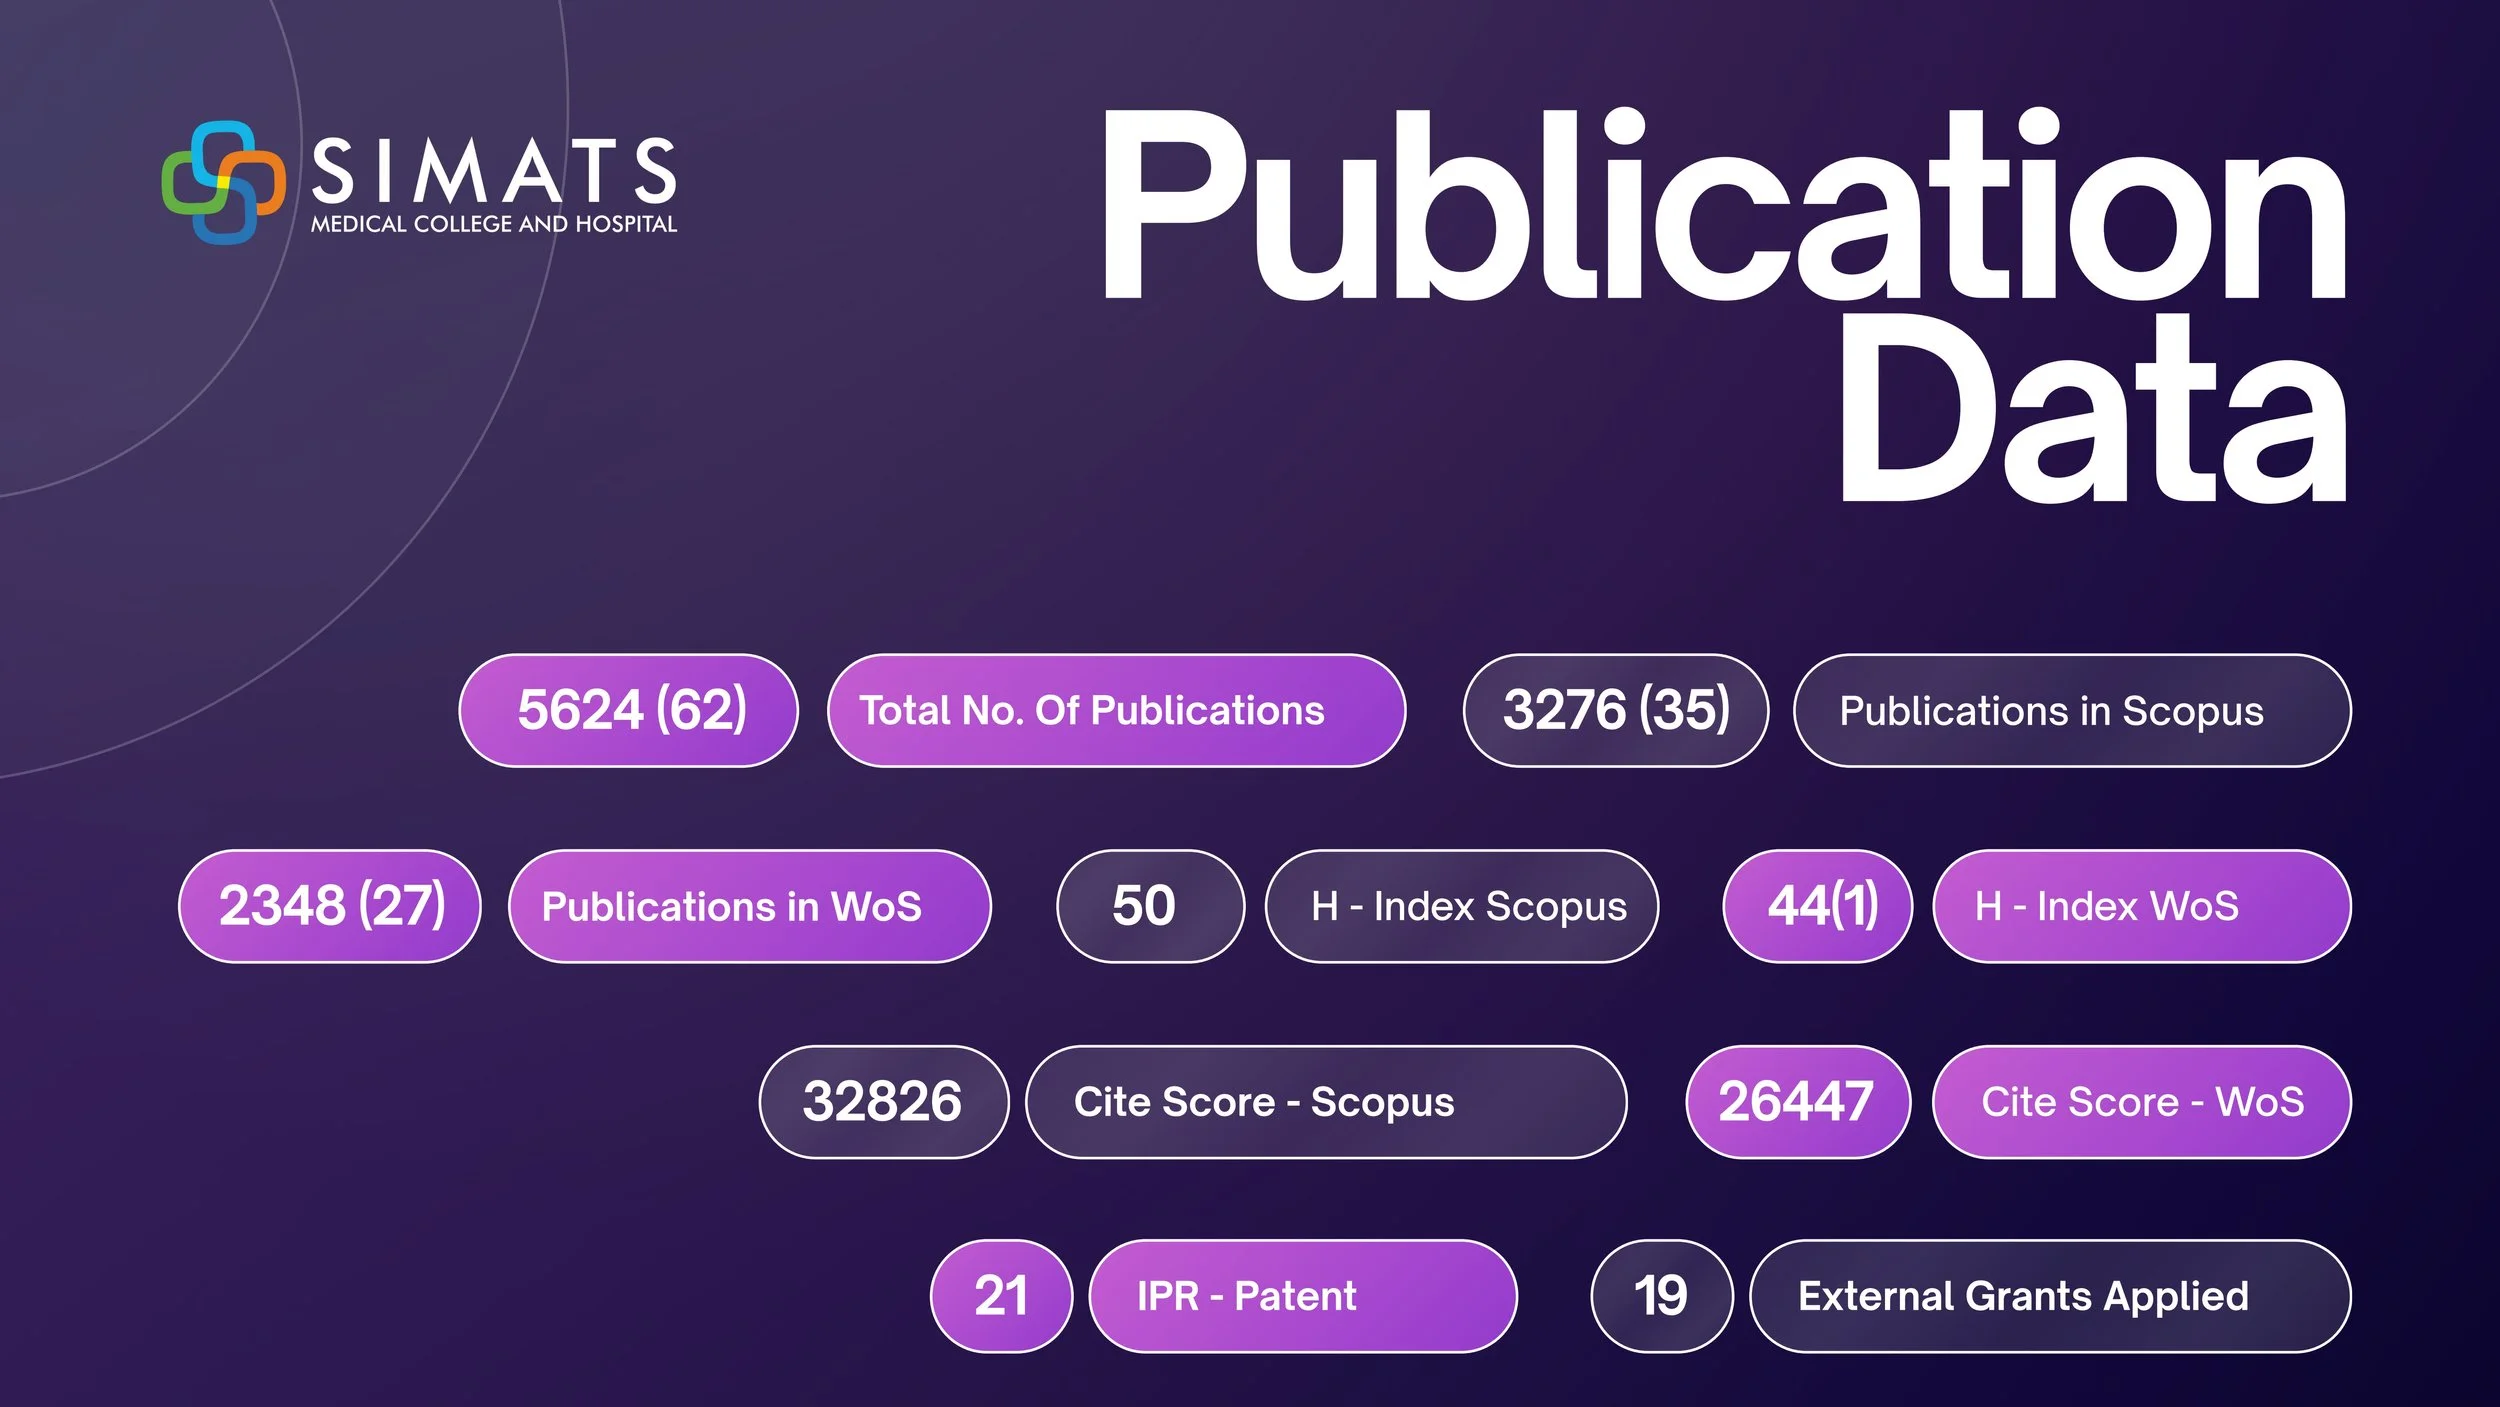Click the 'H - Index Scopus' pill
Image resolution: width=2500 pixels, height=1407 pixels.
pyautogui.click(x=1462, y=907)
